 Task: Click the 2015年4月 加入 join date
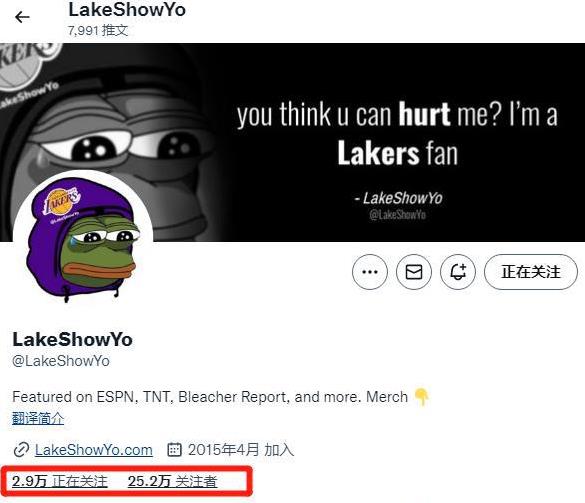pos(241,450)
